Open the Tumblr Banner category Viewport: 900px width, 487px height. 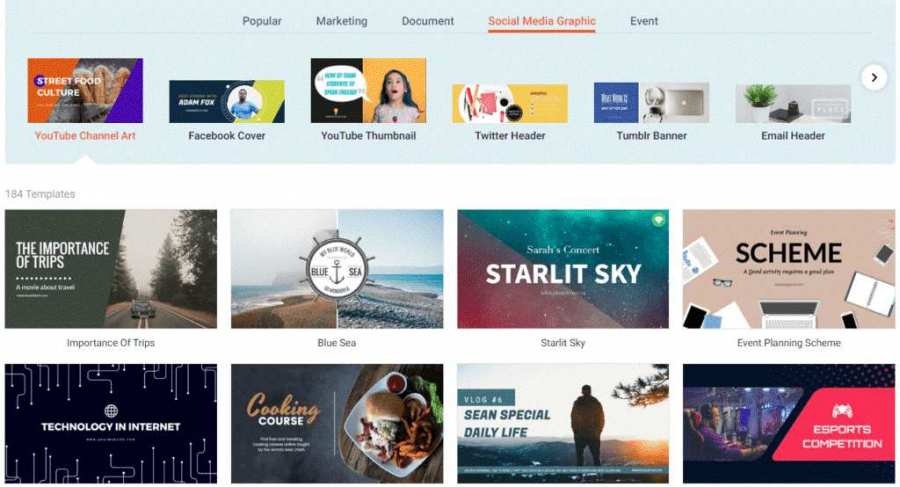point(651,102)
